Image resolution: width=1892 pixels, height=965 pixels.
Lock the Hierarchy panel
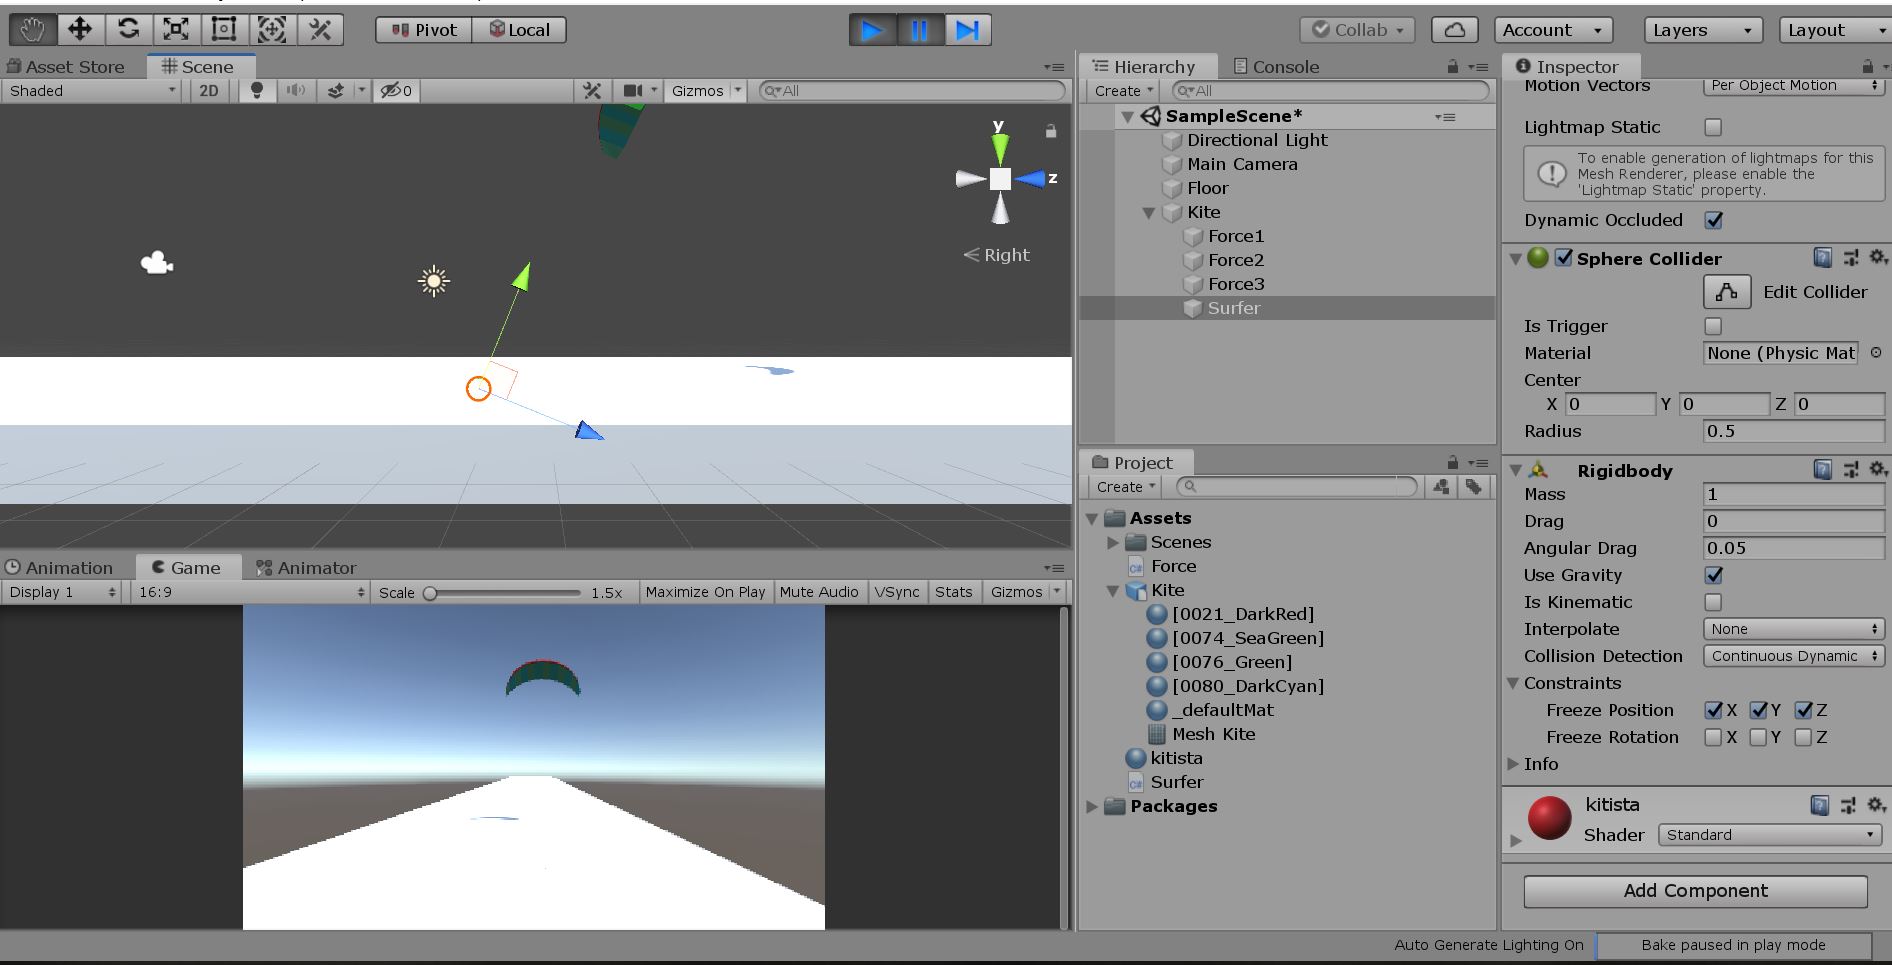(1452, 67)
